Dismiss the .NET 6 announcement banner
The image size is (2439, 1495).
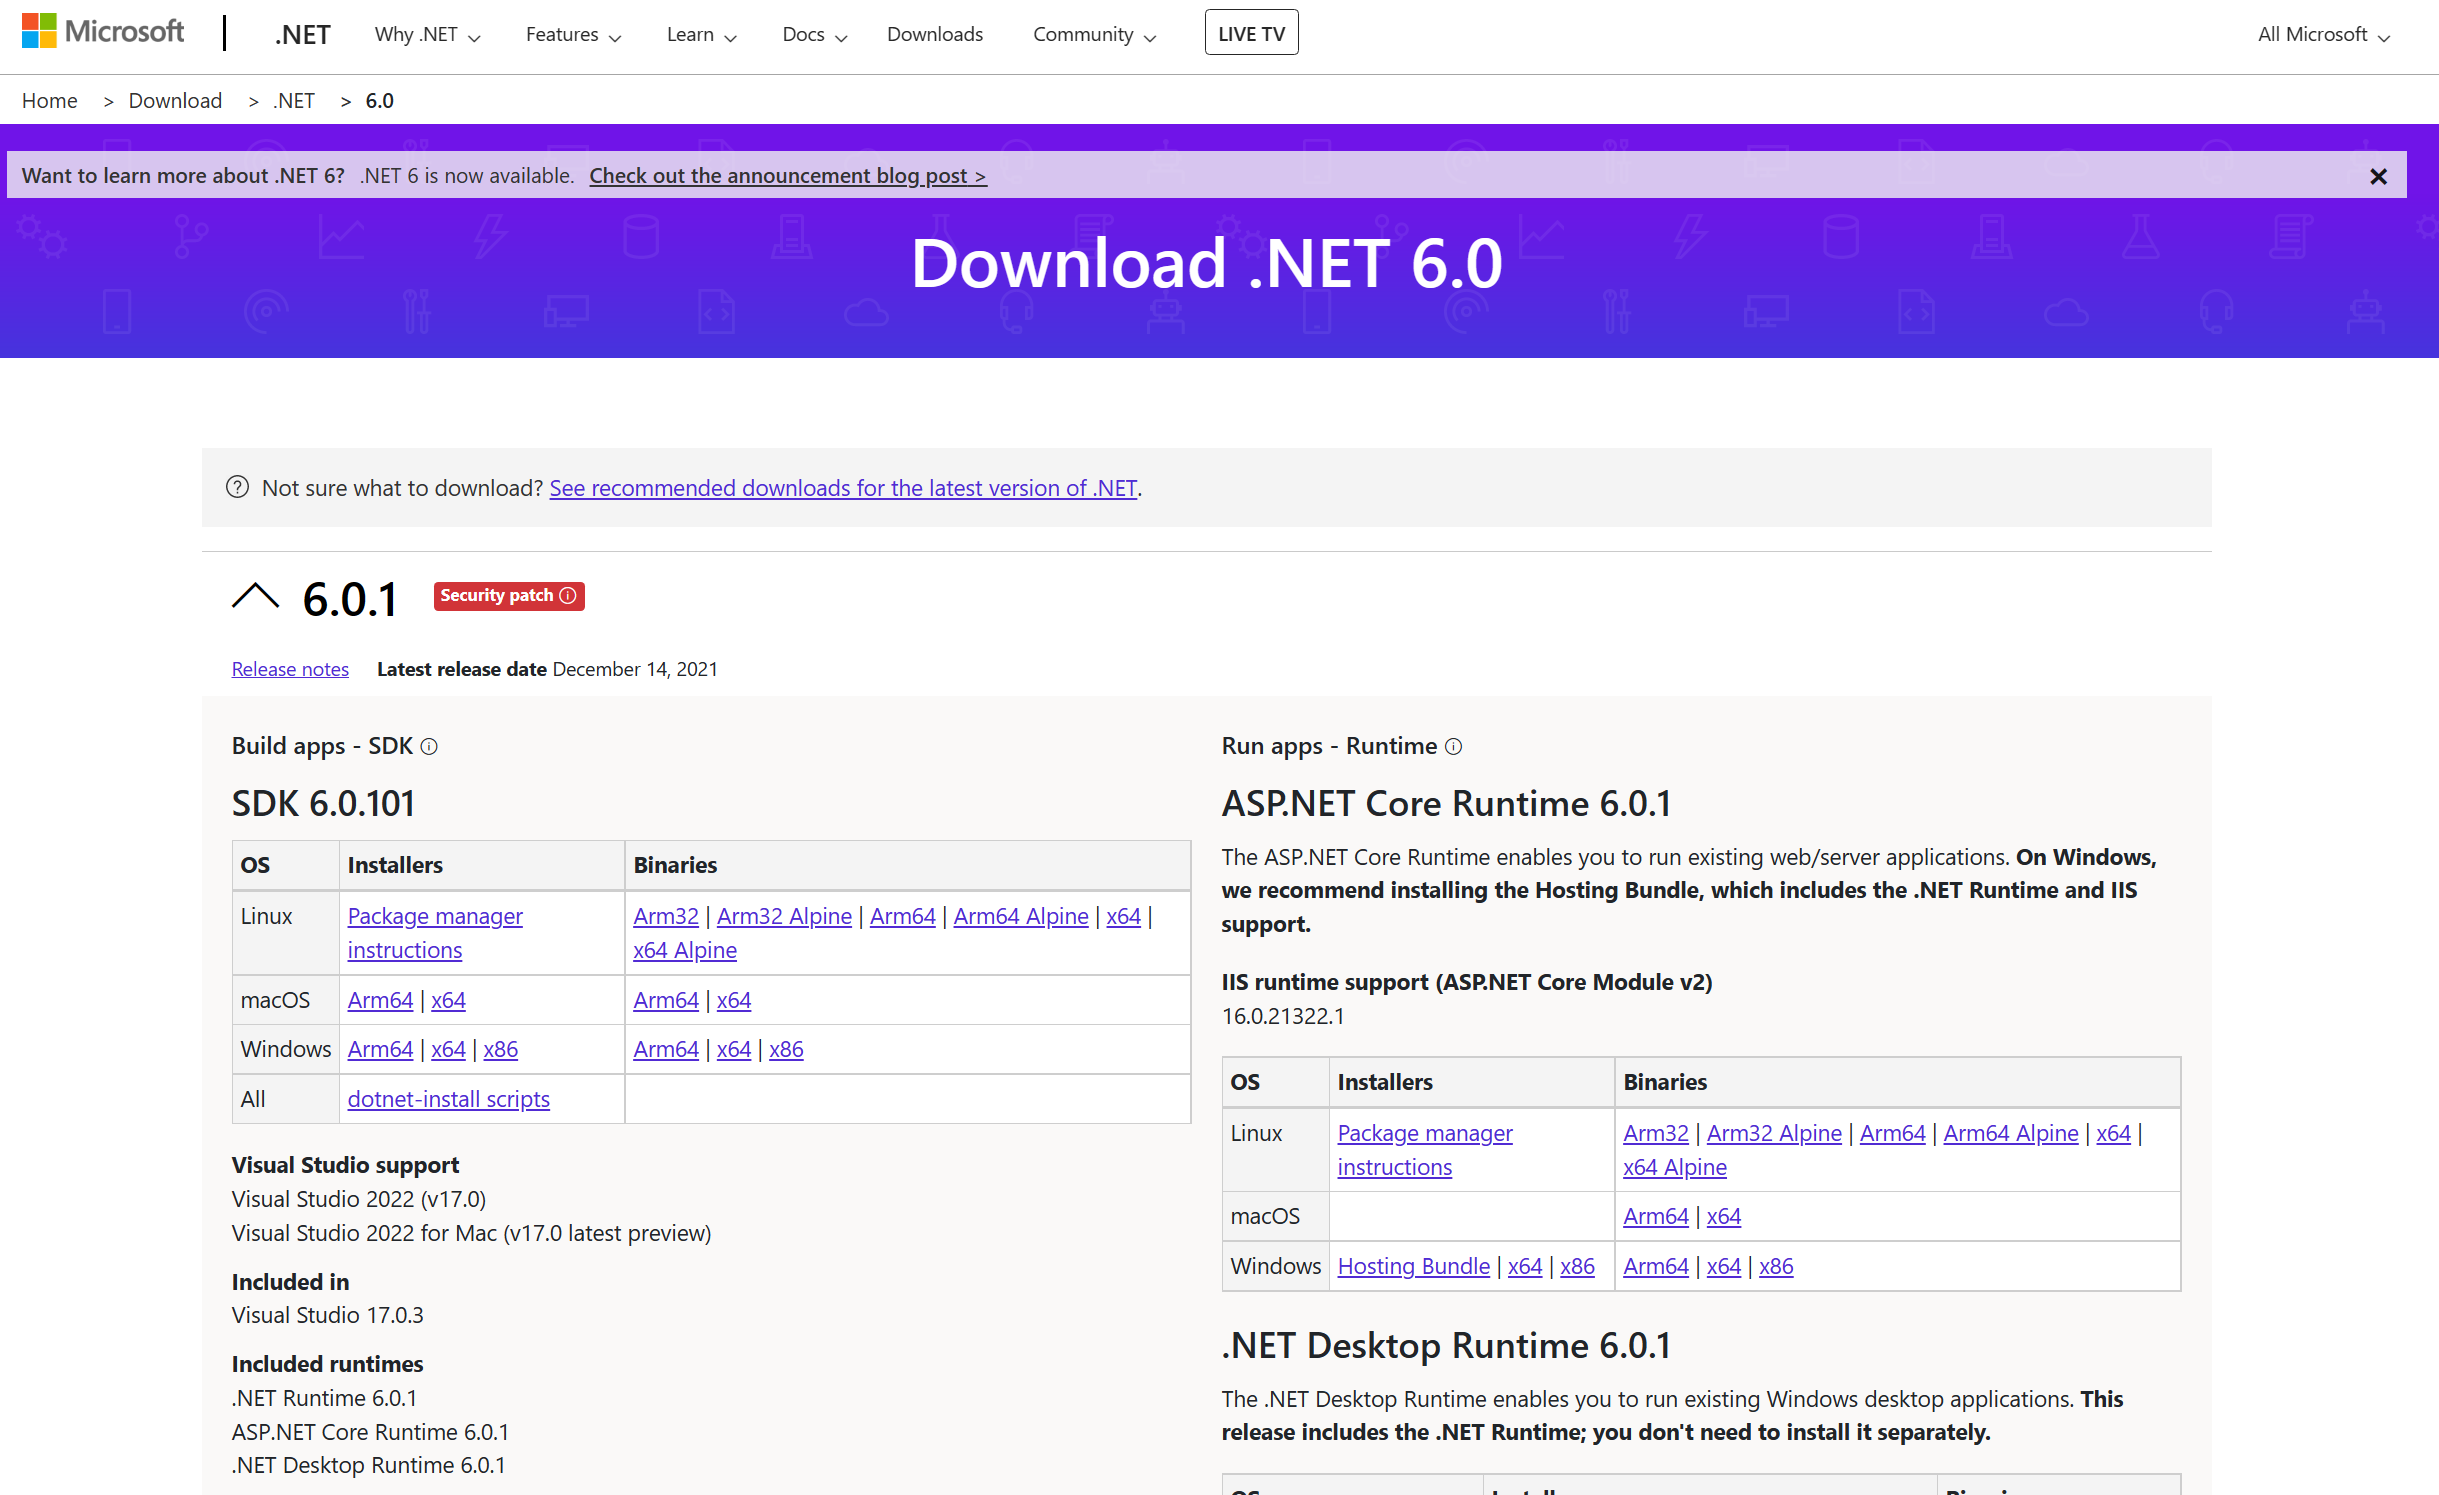click(x=2378, y=177)
